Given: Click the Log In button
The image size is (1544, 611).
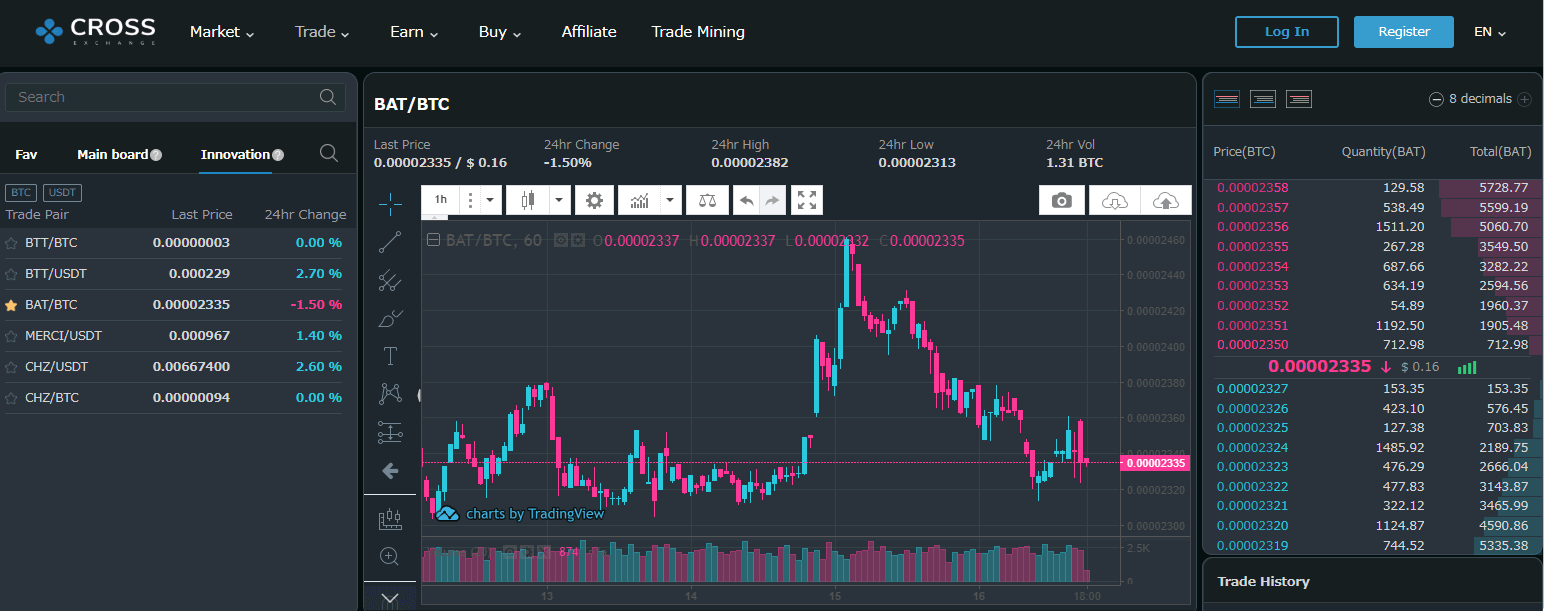Looking at the screenshot, I should coord(1286,32).
